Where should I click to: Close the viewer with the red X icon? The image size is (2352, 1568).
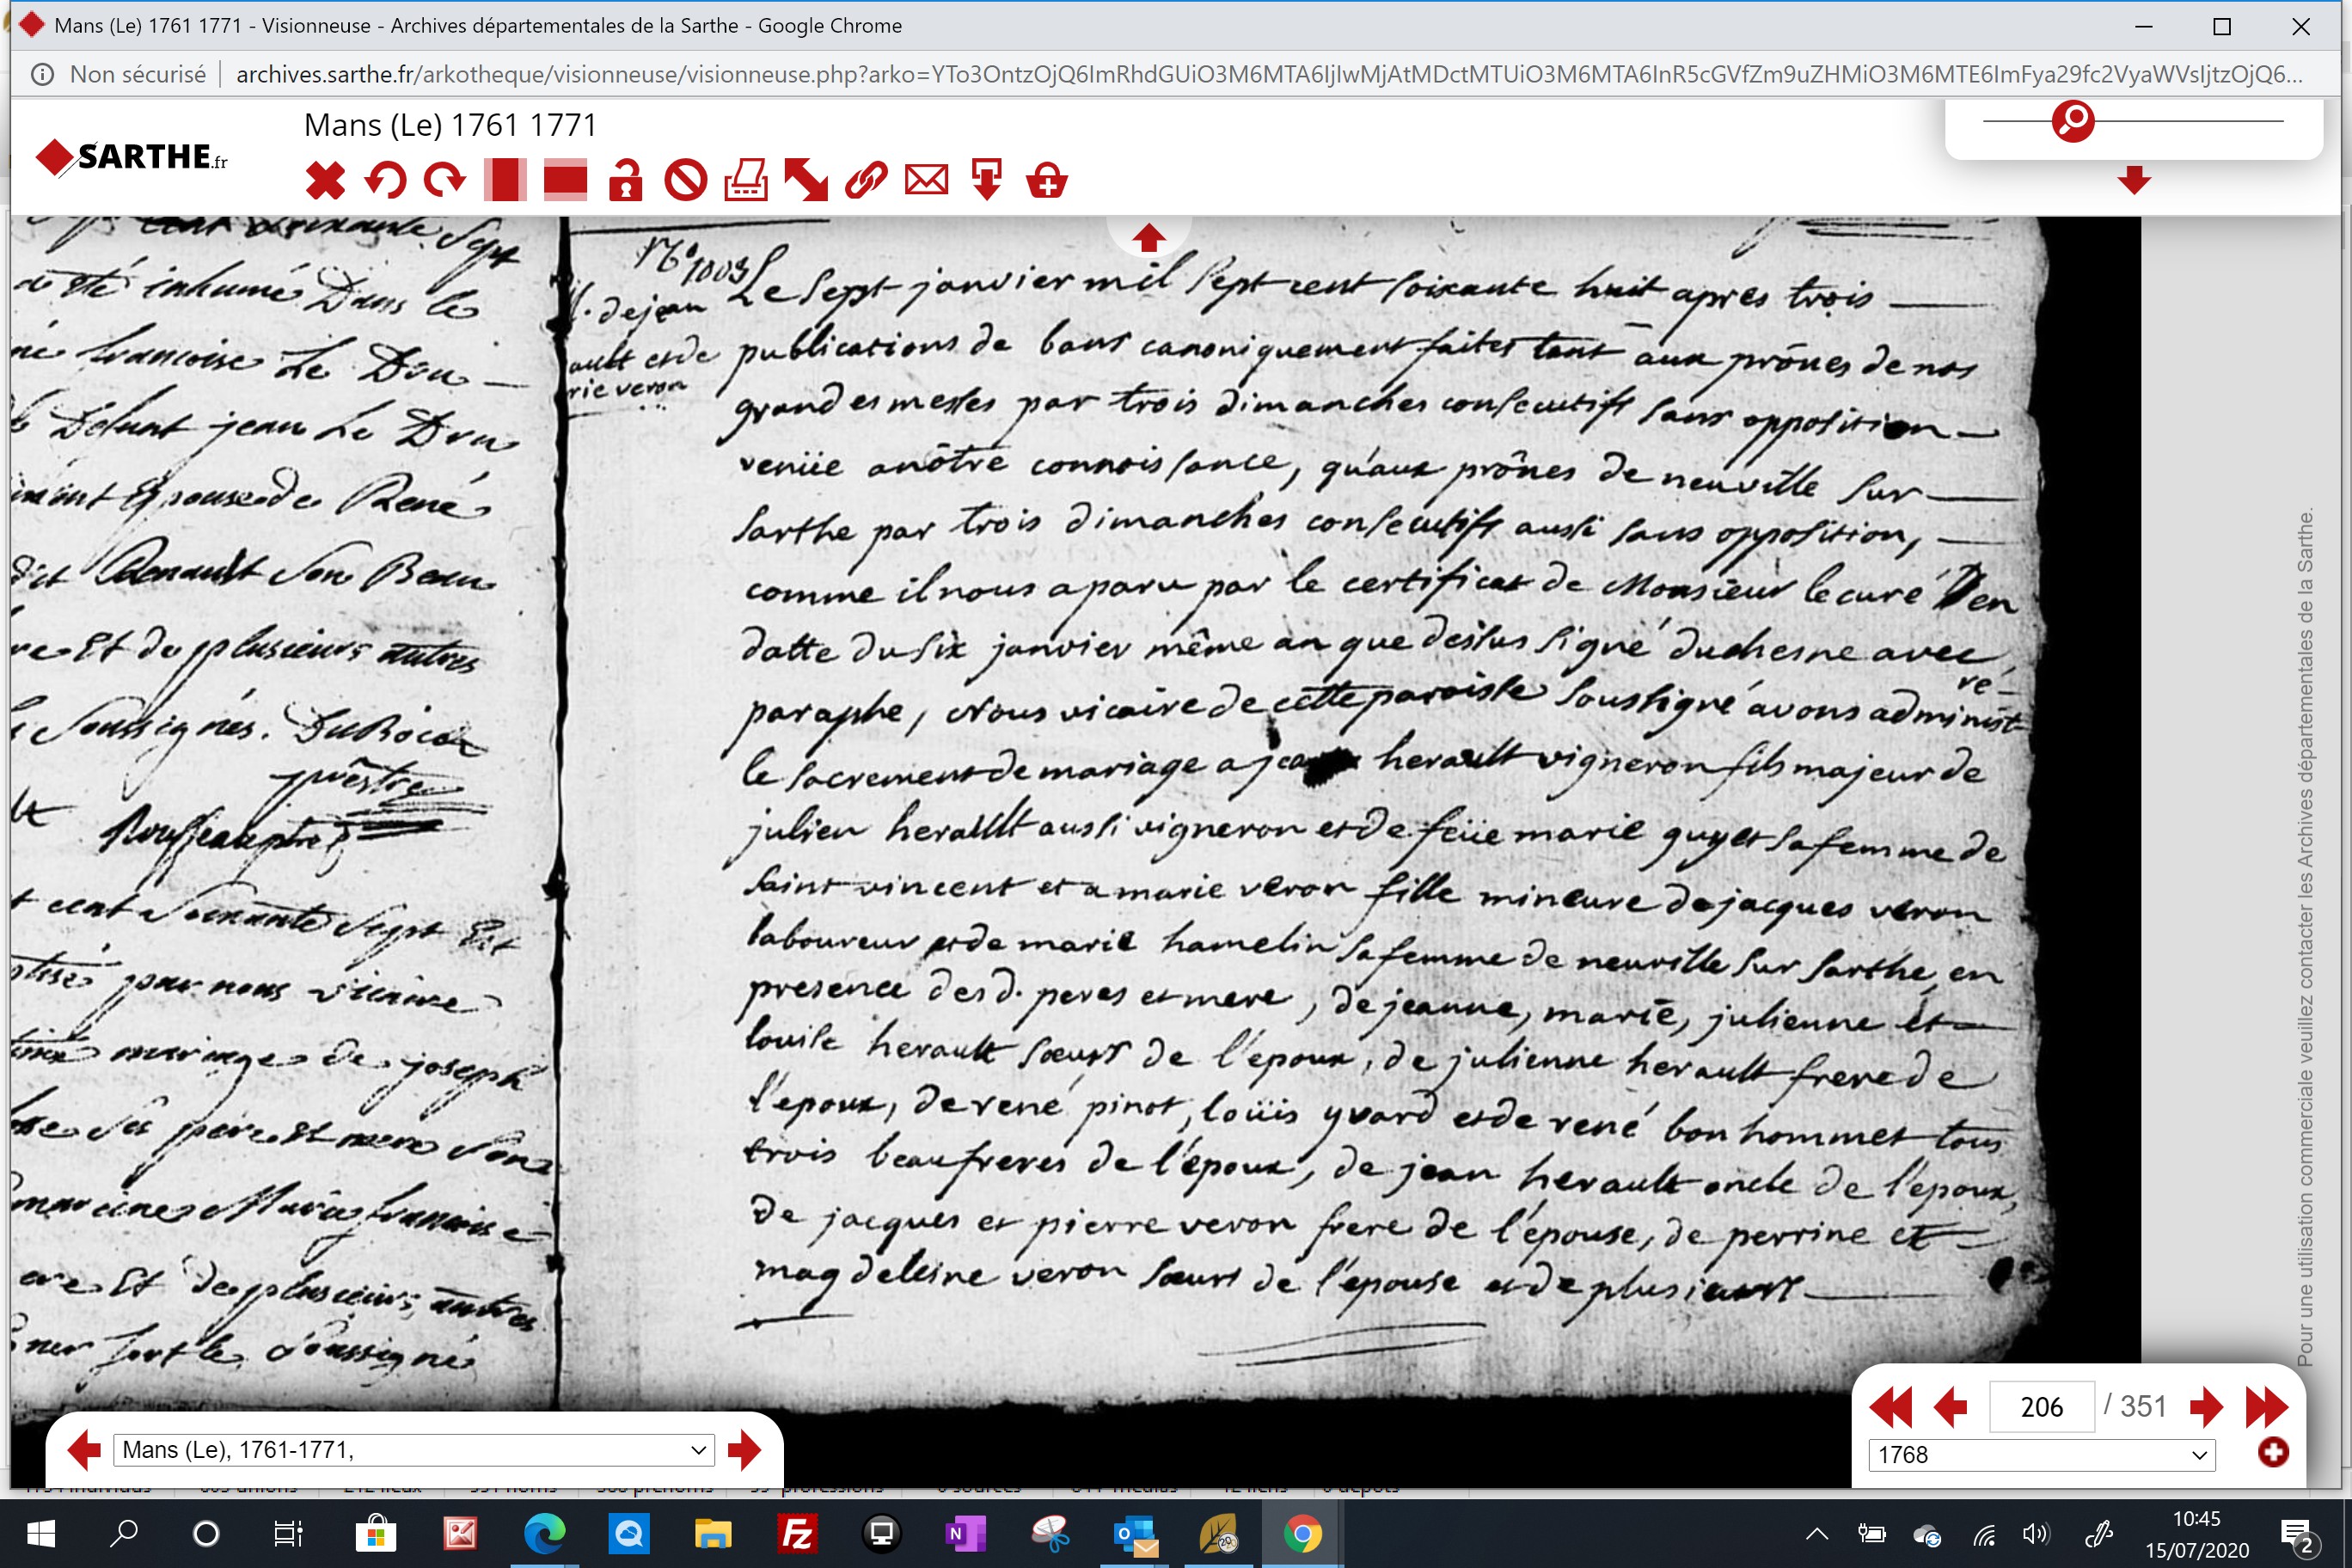click(x=325, y=181)
